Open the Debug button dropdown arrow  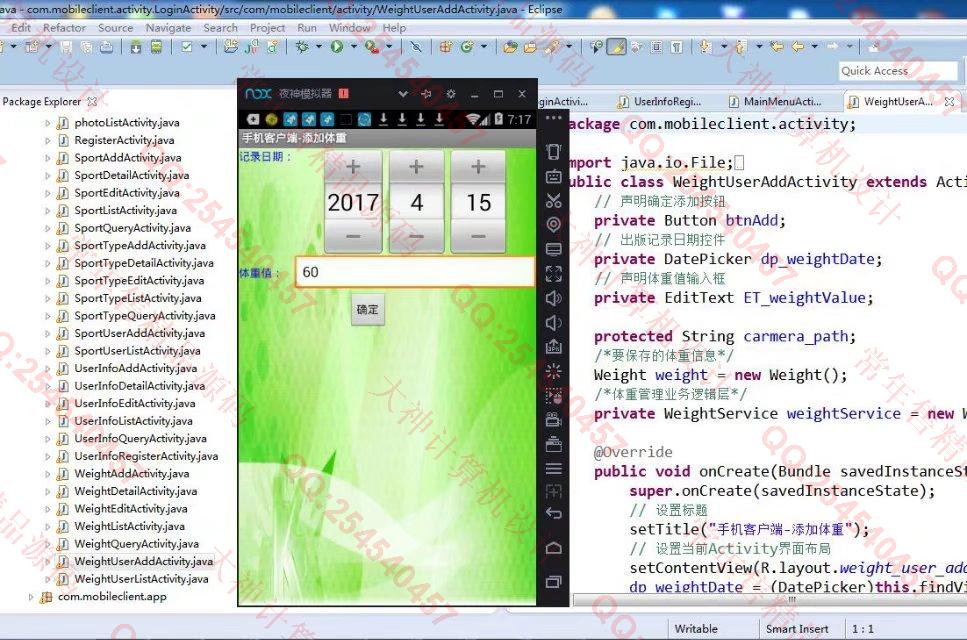[x=318, y=46]
